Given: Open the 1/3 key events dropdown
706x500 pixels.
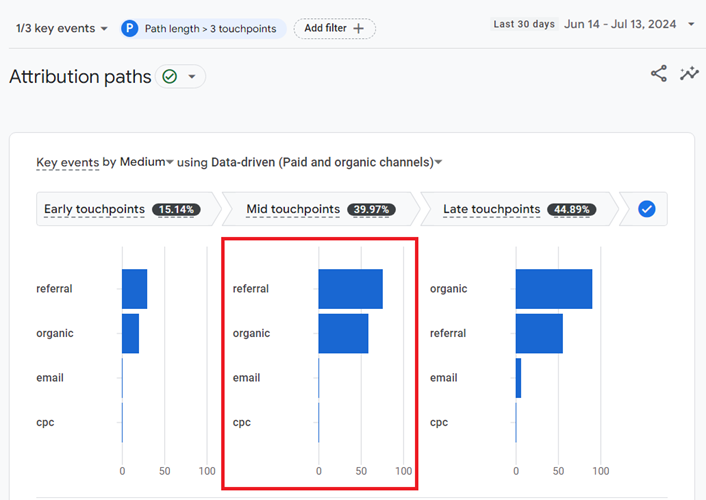Looking at the screenshot, I should pos(62,28).
